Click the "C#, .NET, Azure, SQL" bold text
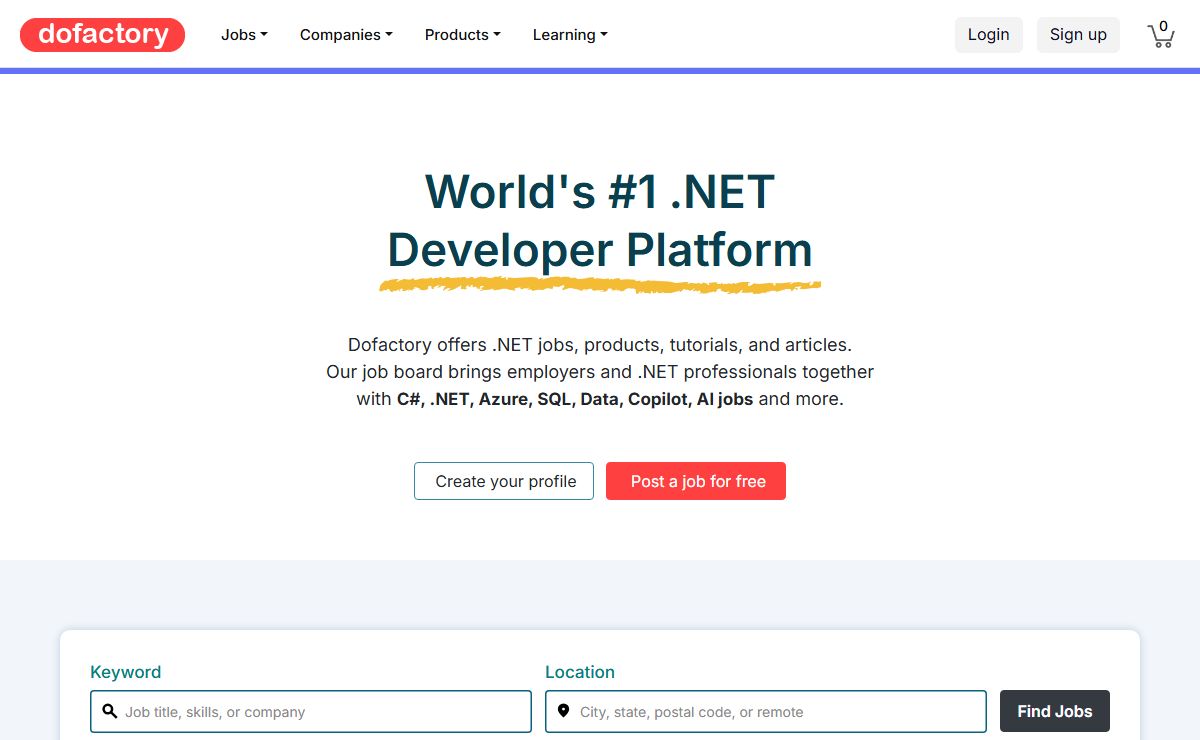This screenshot has height=740, width=1200. [484, 399]
